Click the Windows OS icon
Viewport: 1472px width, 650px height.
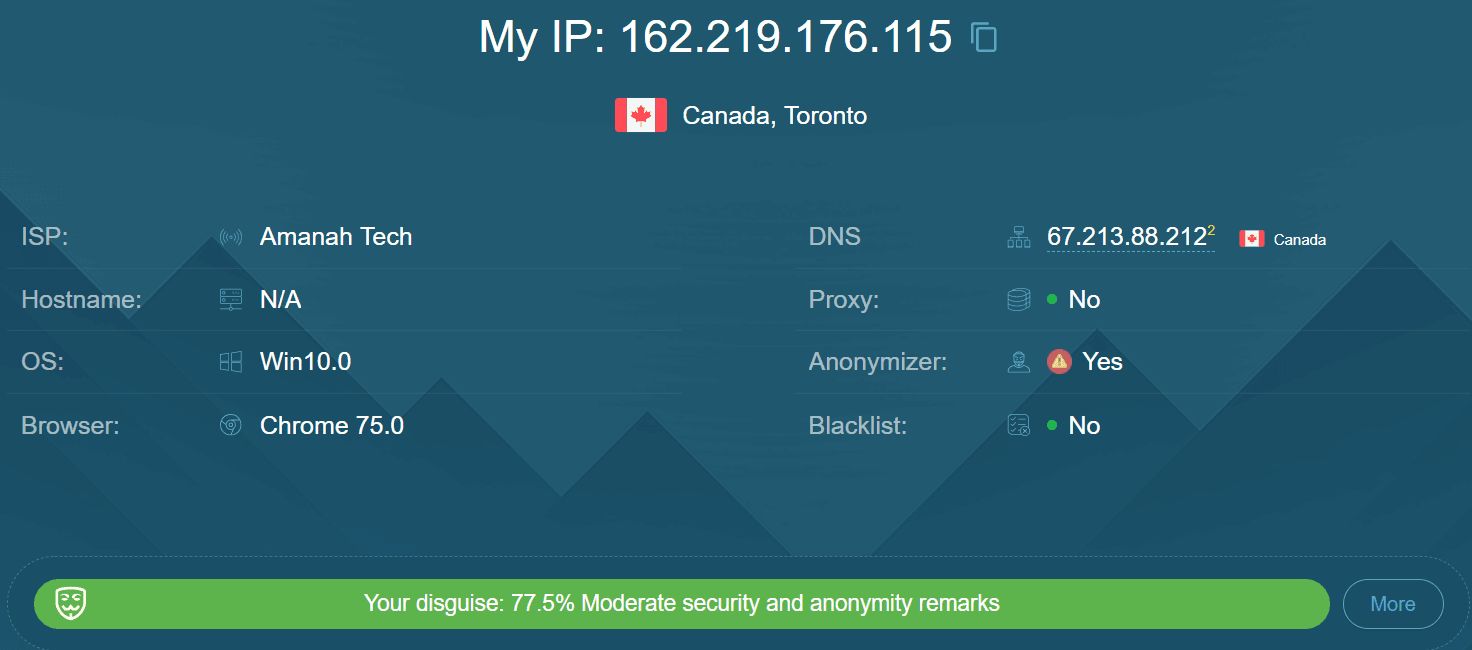click(231, 362)
